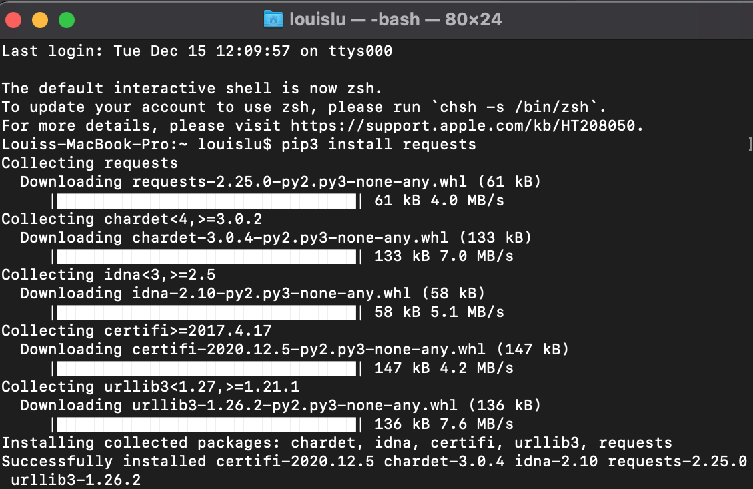Click the 'Collecting requests' output line

(90, 163)
